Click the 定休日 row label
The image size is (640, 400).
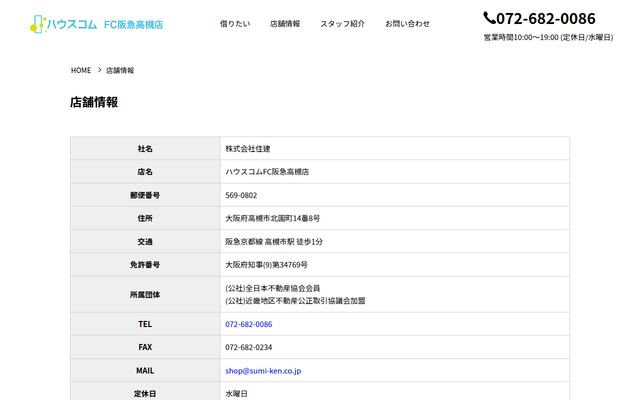pyautogui.click(x=145, y=393)
